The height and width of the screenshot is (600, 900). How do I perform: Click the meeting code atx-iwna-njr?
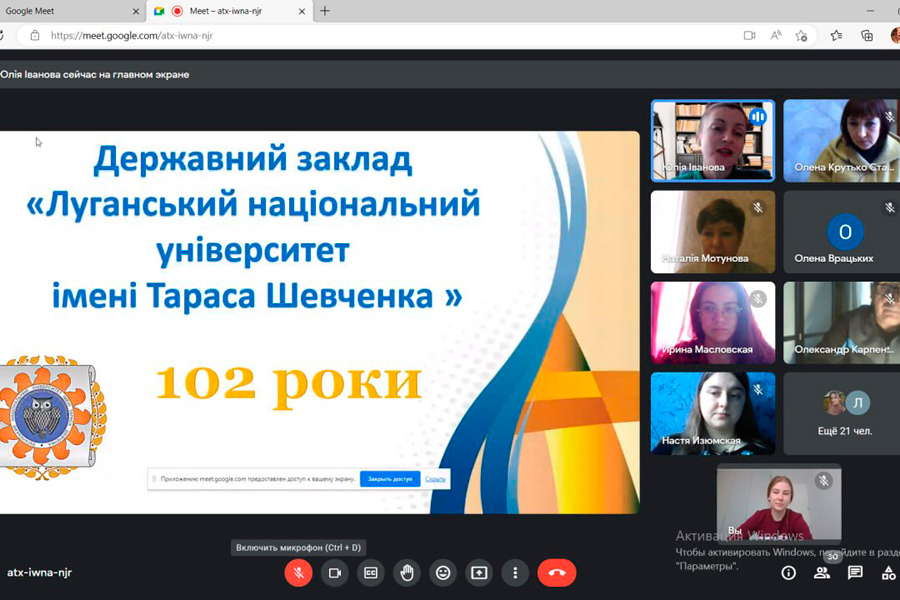pyautogui.click(x=39, y=572)
